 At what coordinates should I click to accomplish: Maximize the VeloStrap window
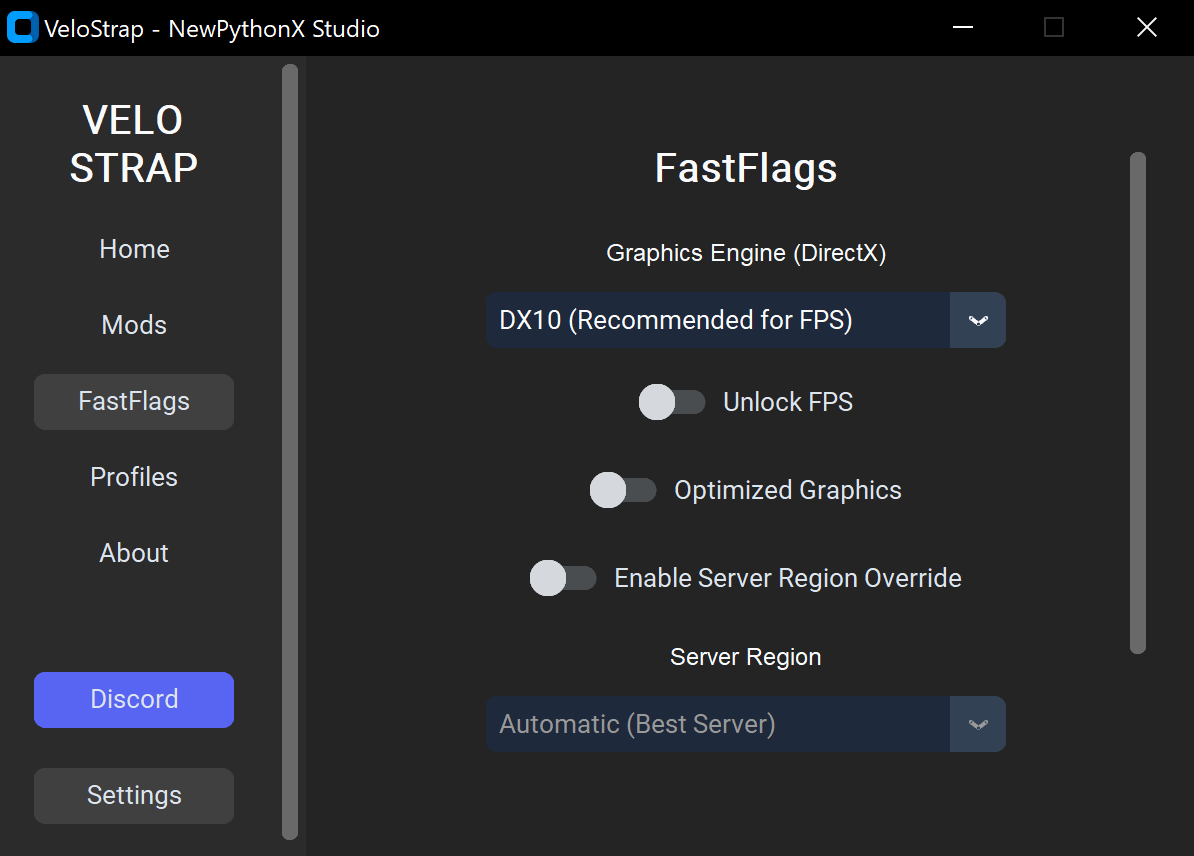click(x=1054, y=28)
